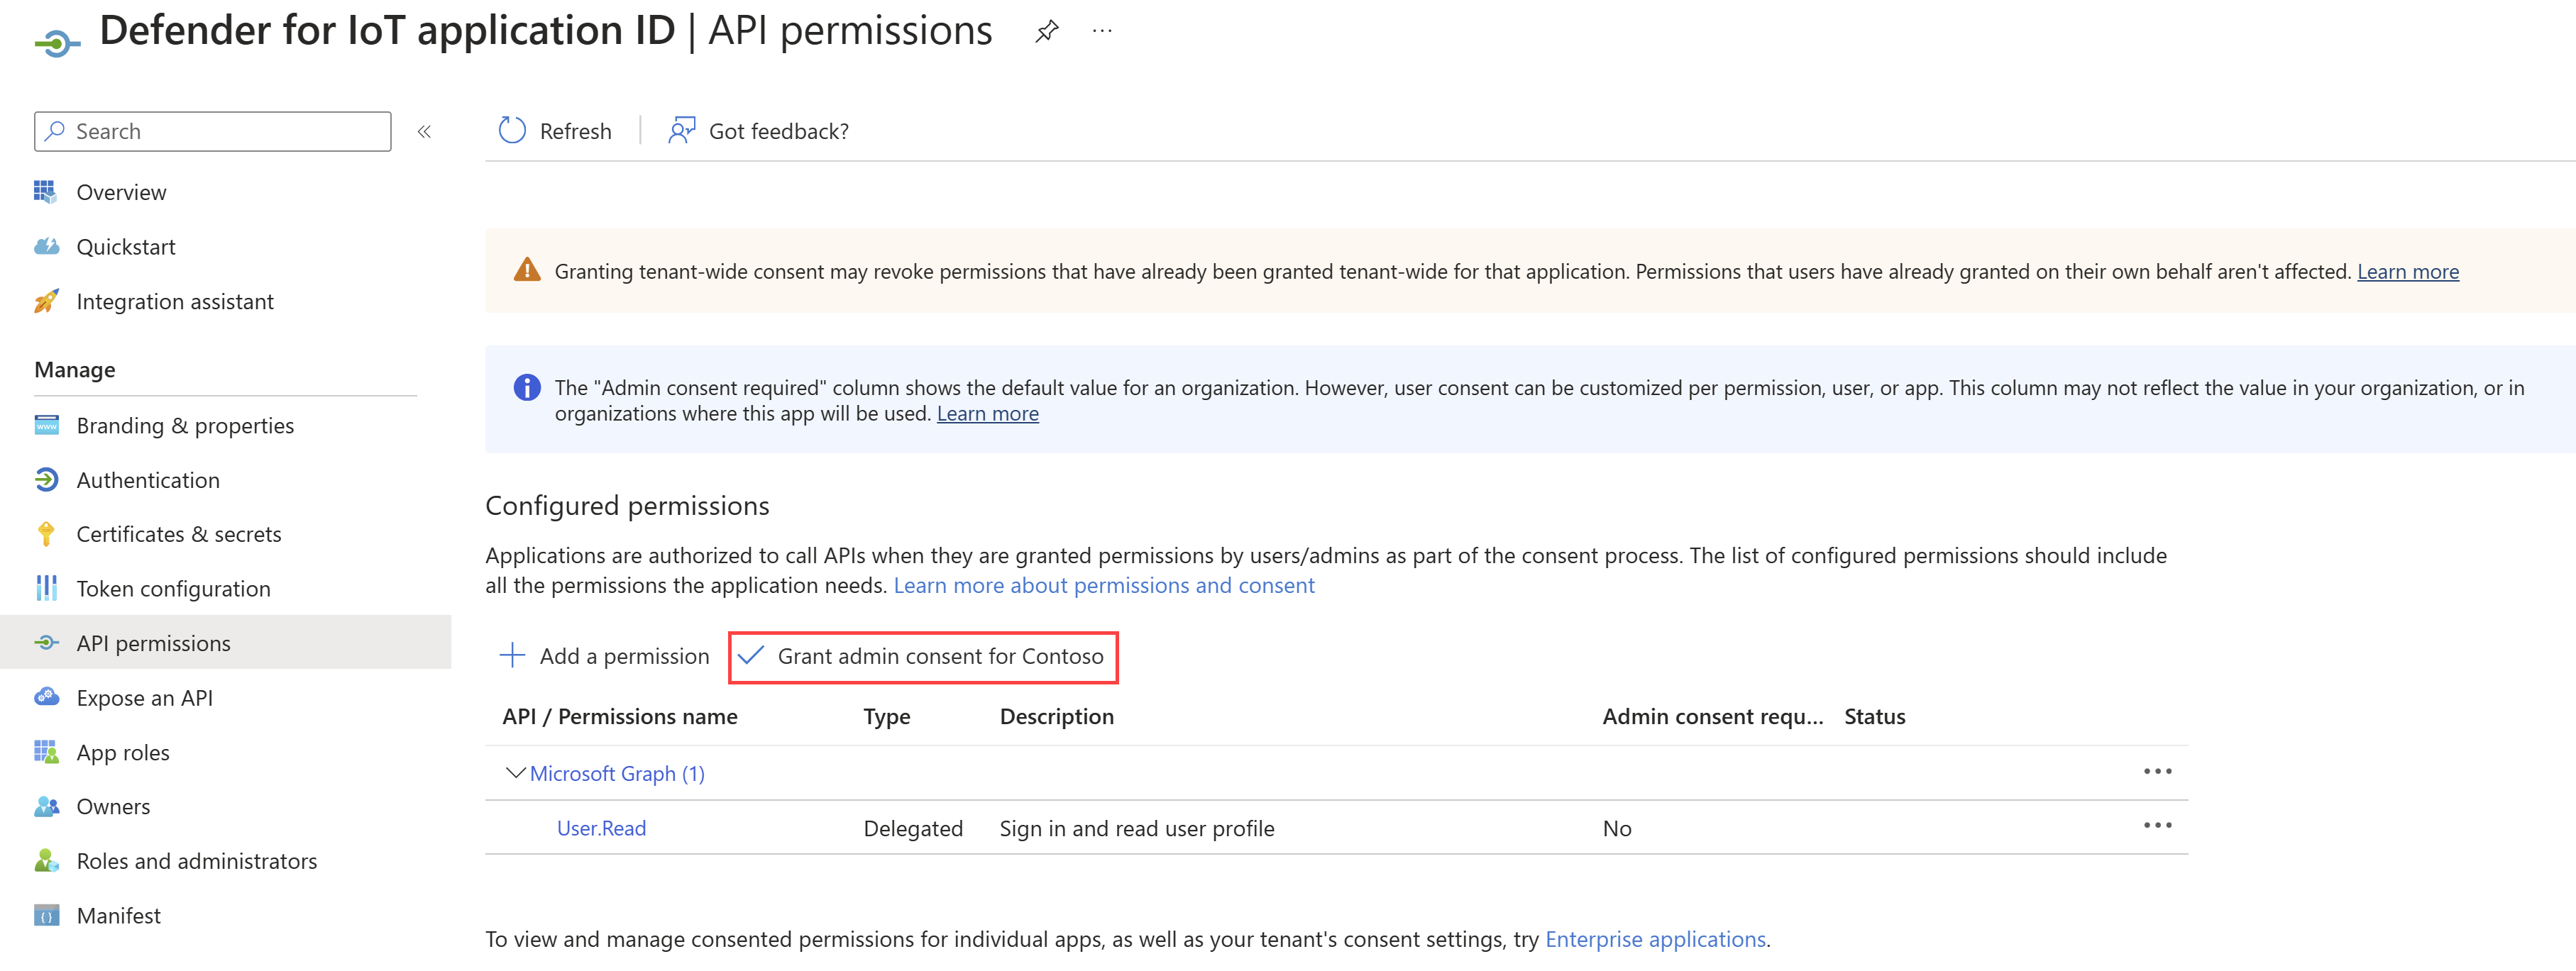
Task: Click the Owners people icon
Action: point(46,806)
